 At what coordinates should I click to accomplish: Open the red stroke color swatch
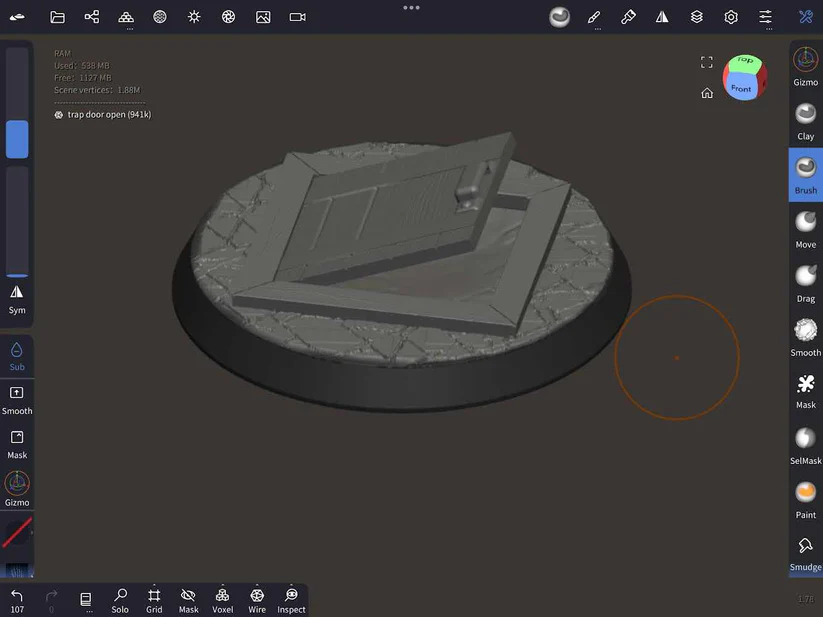[17, 533]
